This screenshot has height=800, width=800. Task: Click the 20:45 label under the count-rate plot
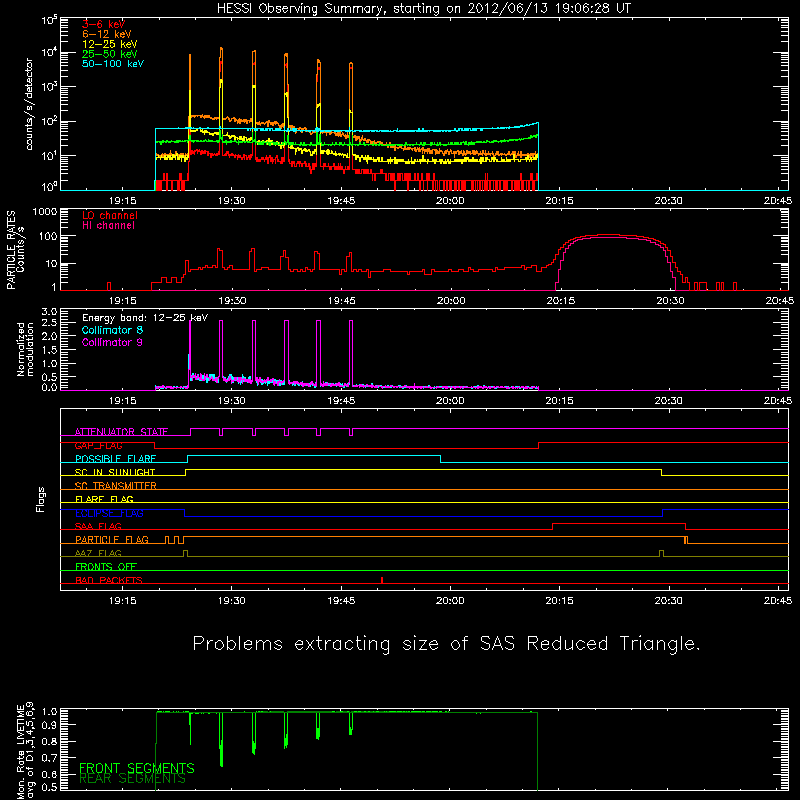778,201
